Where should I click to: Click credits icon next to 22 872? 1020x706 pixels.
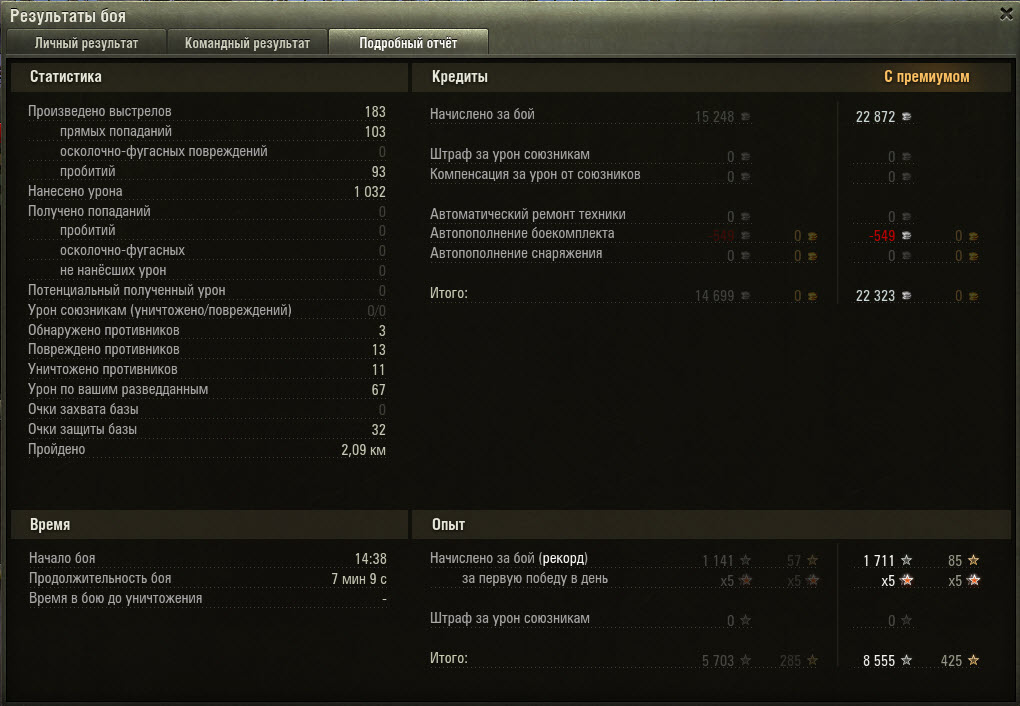click(x=906, y=116)
